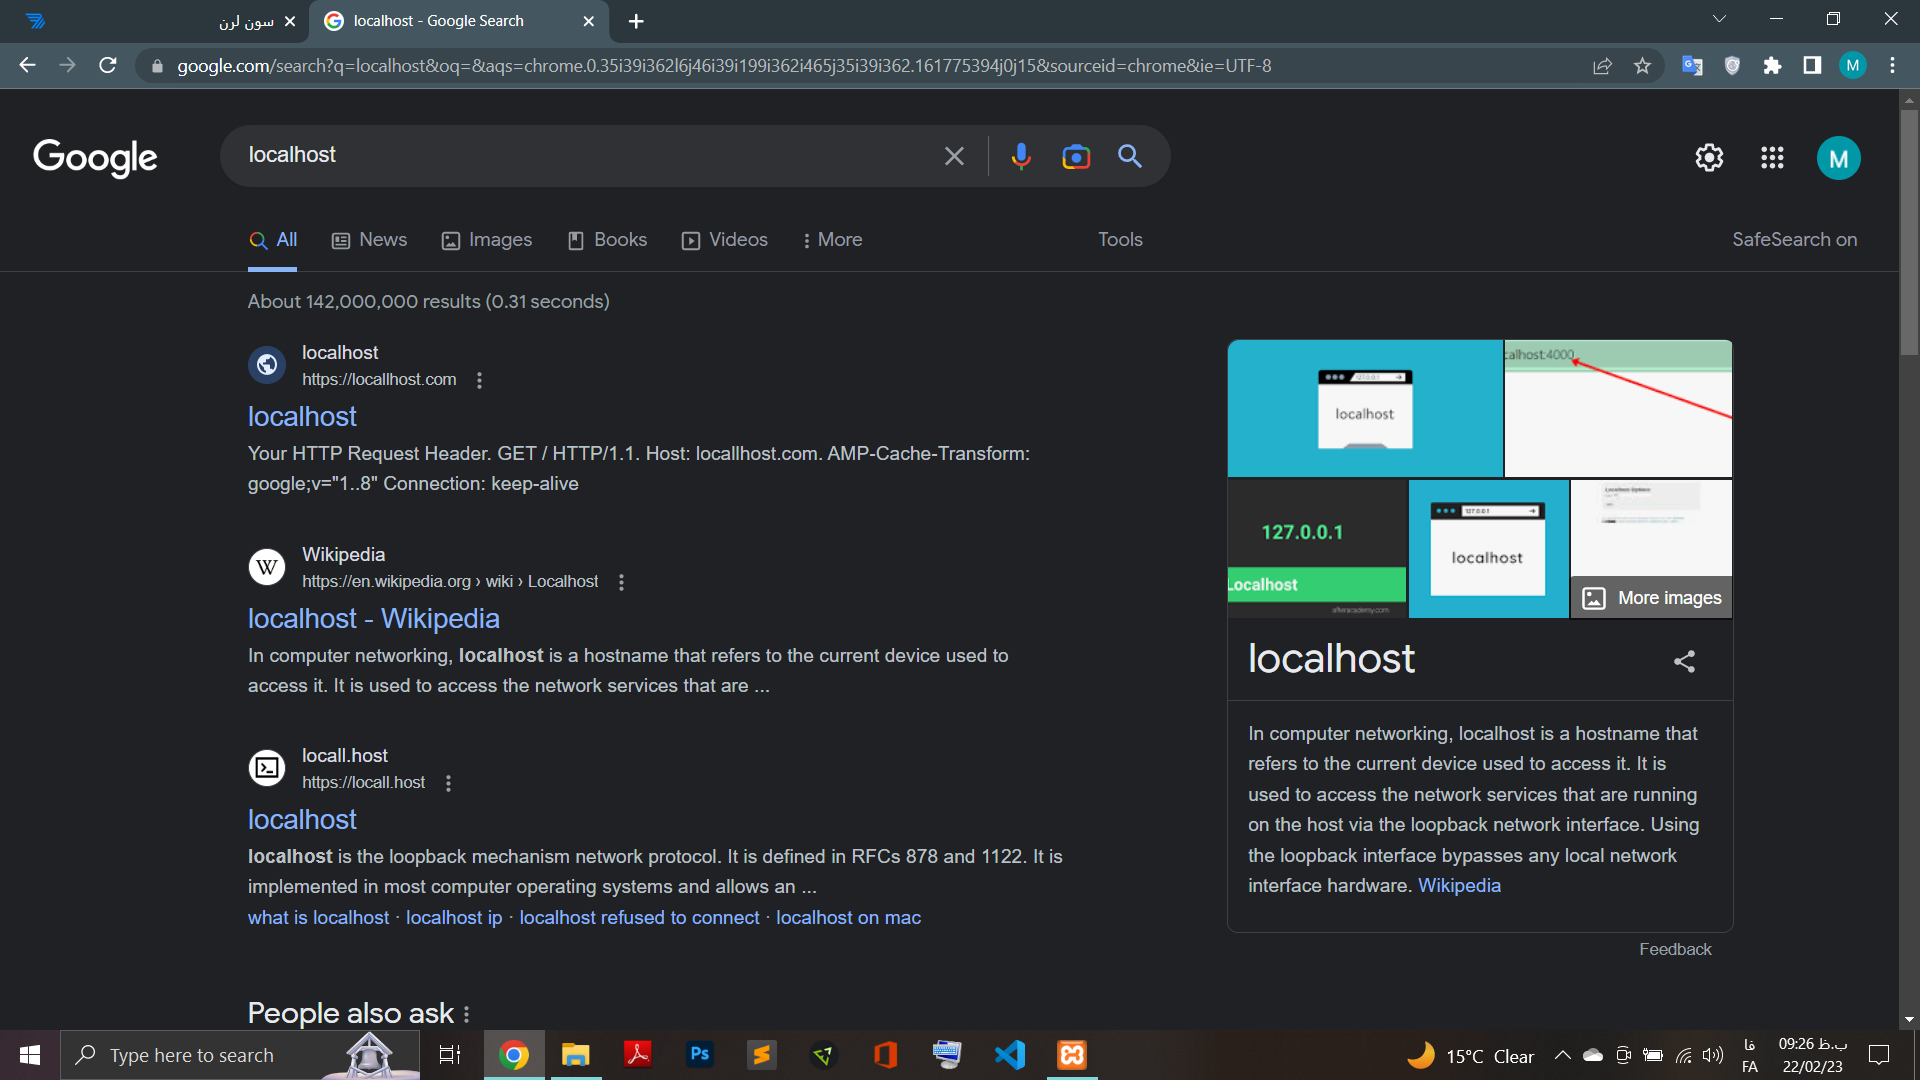Open the Wikipedia link in knowledge panel
Viewport: 1920px width, 1080px height.
coord(1459,886)
